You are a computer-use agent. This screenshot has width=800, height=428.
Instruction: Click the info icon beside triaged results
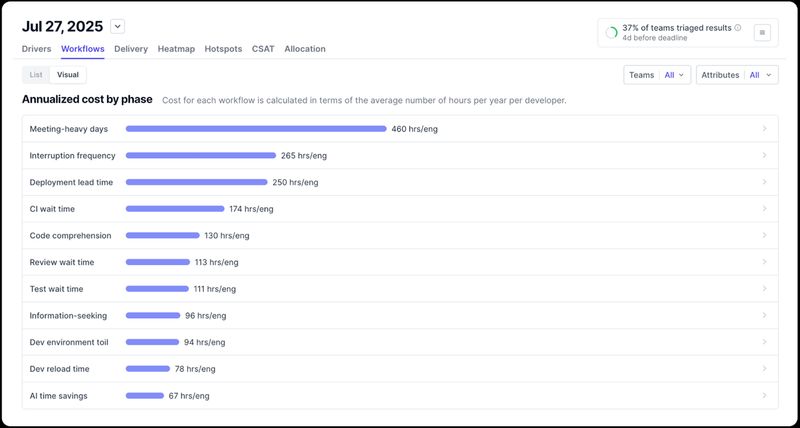[x=738, y=28]
